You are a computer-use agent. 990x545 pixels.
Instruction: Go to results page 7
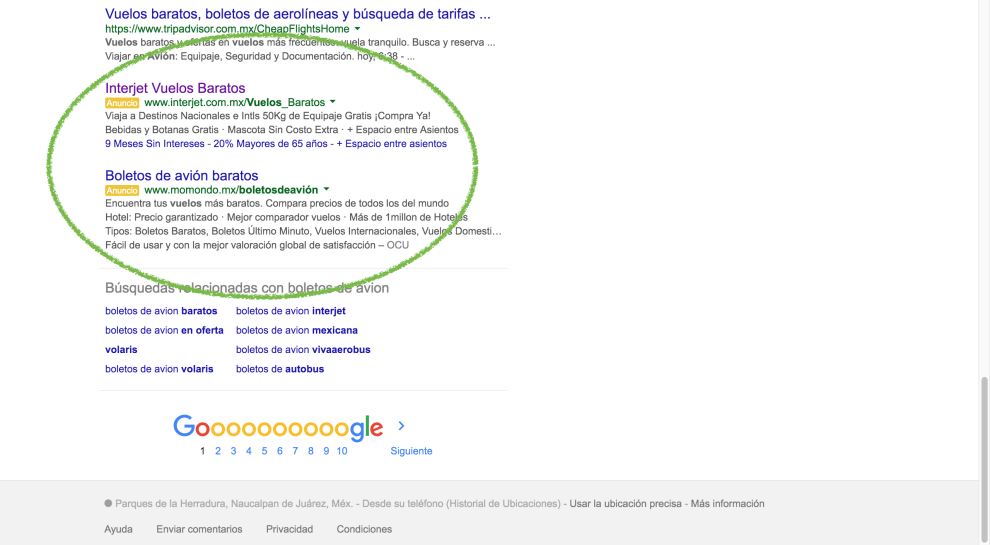(x=295, y=451)
